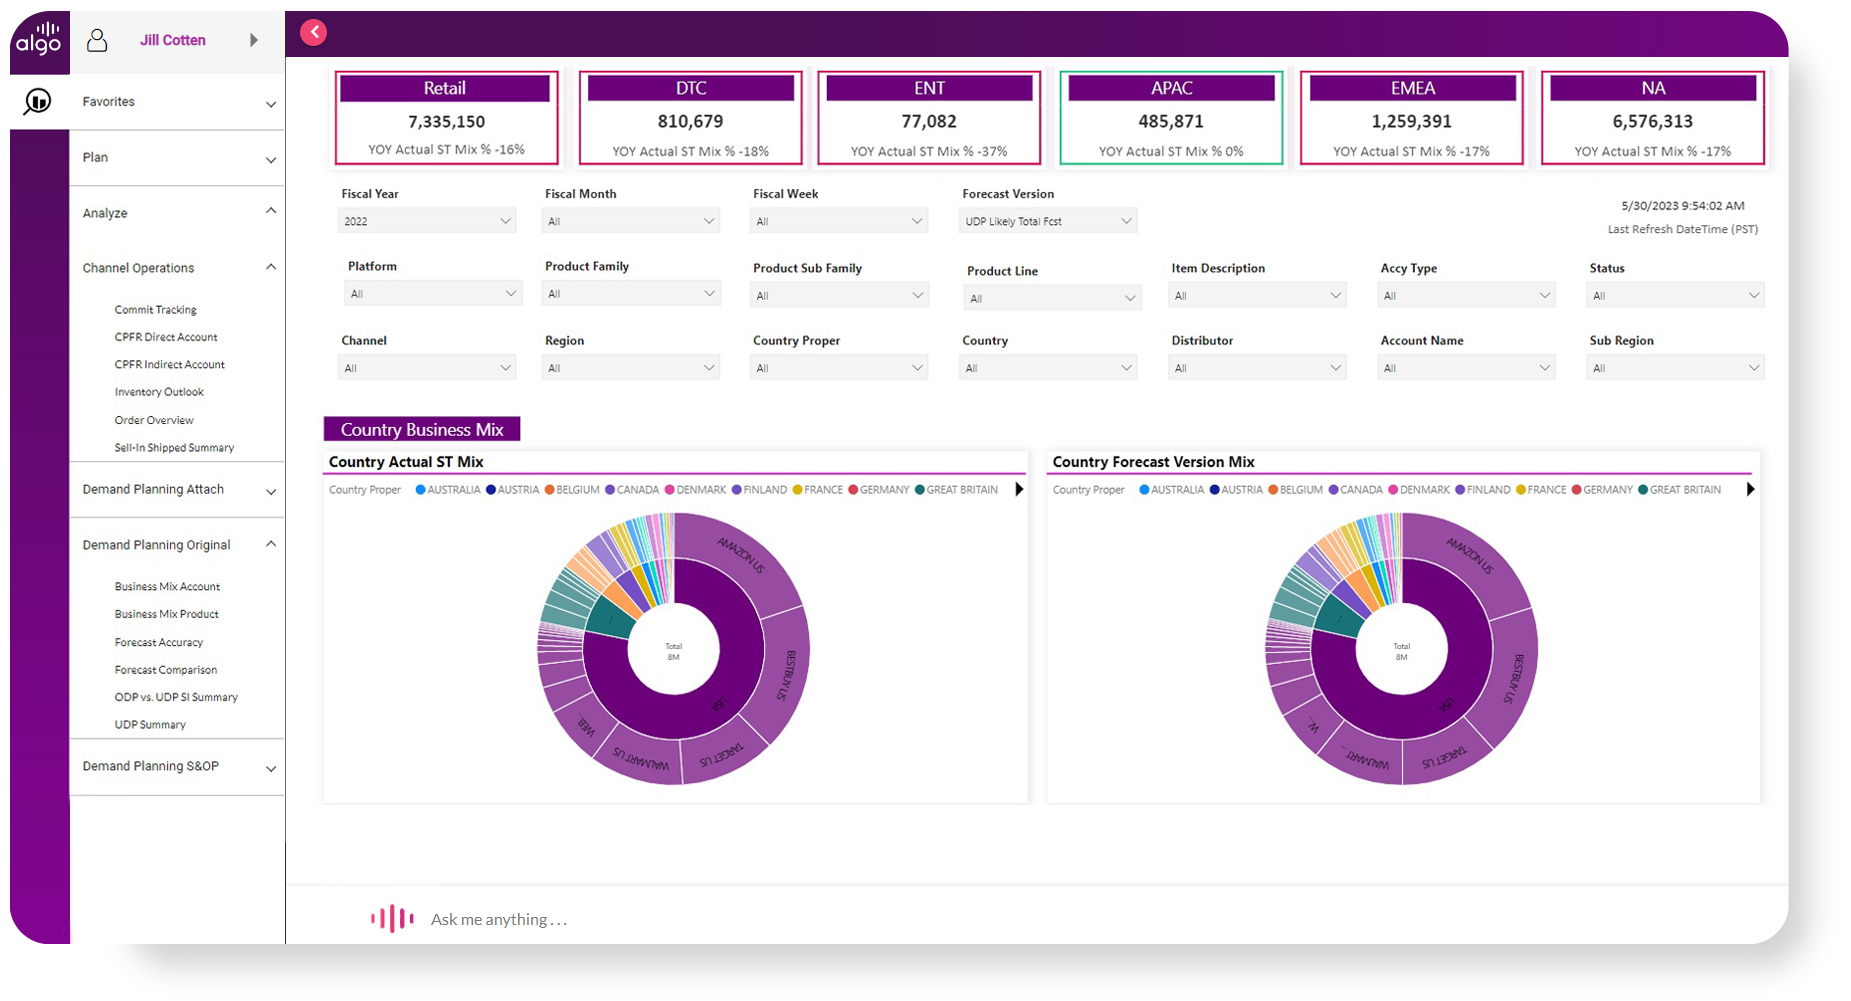Select the Retail card to filter data

click(446, 117)
